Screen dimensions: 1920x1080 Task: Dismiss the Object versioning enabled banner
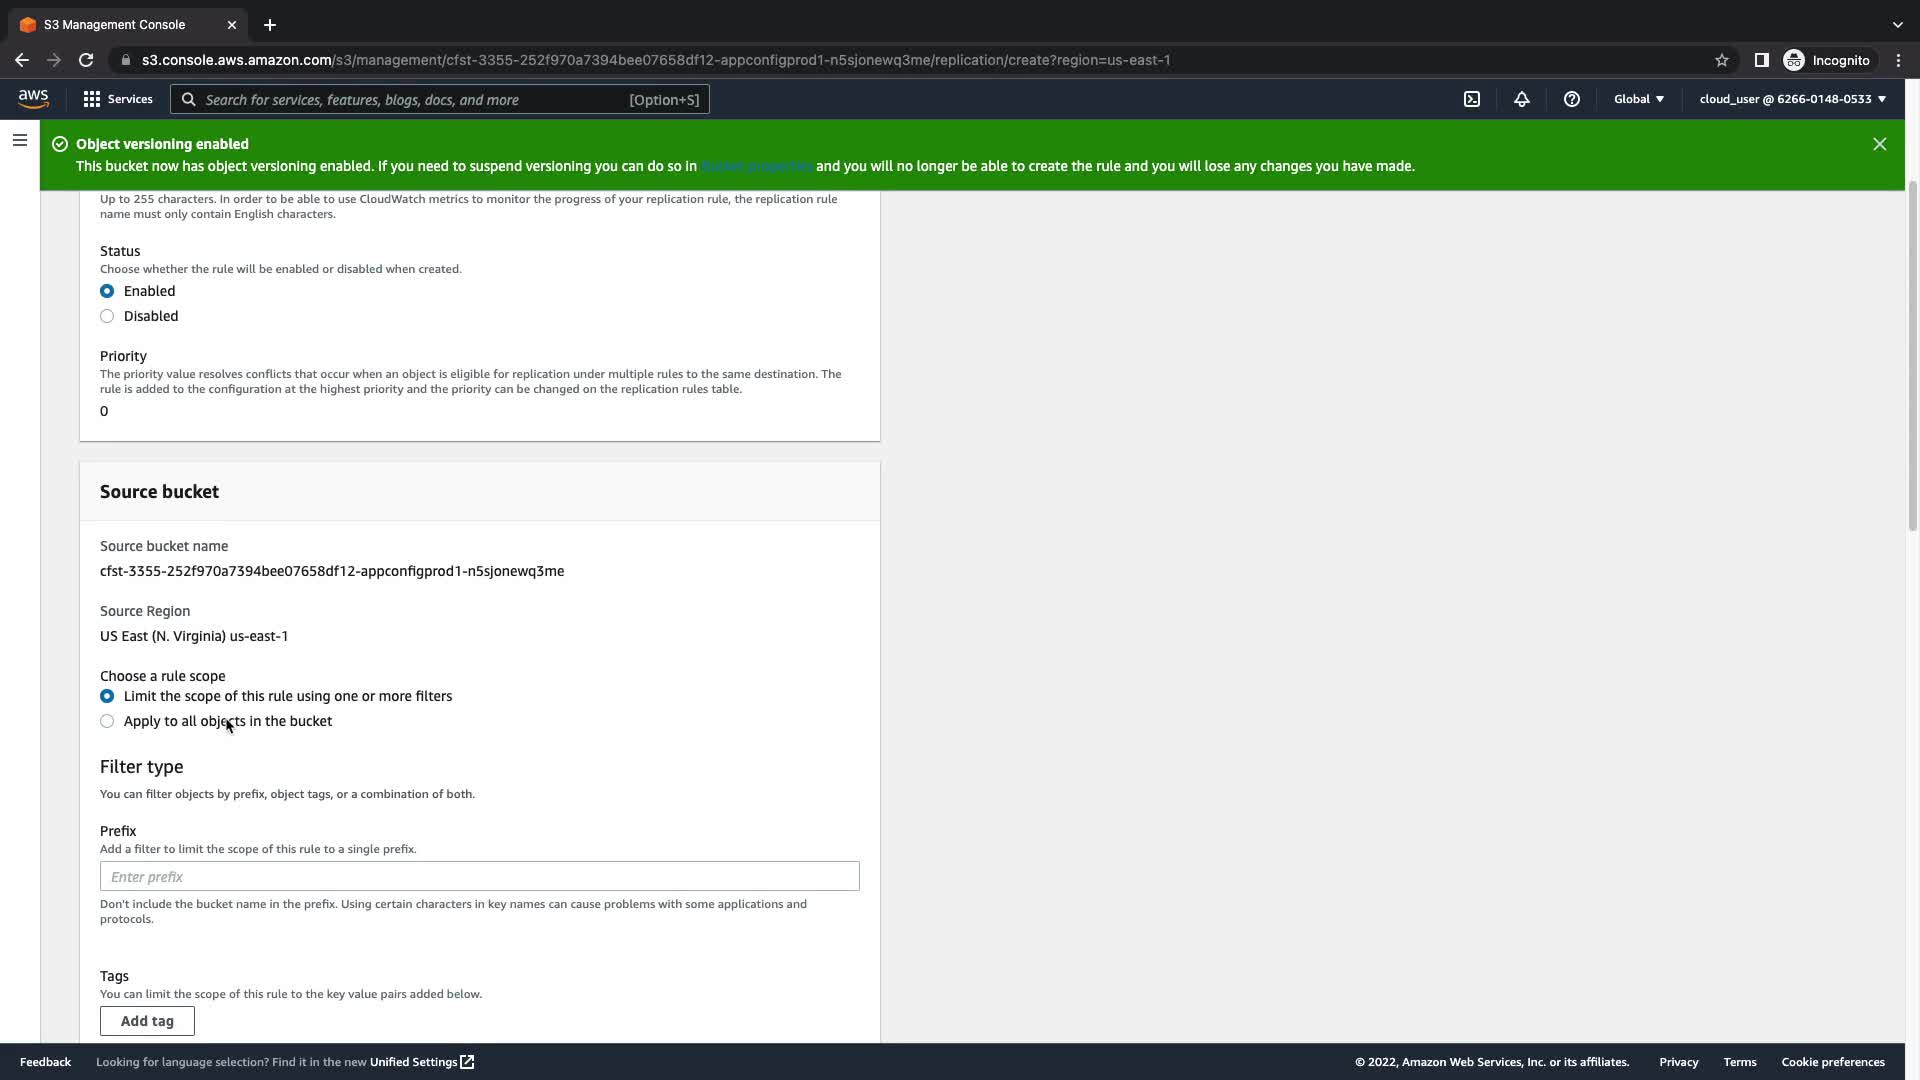(1879, 144)
